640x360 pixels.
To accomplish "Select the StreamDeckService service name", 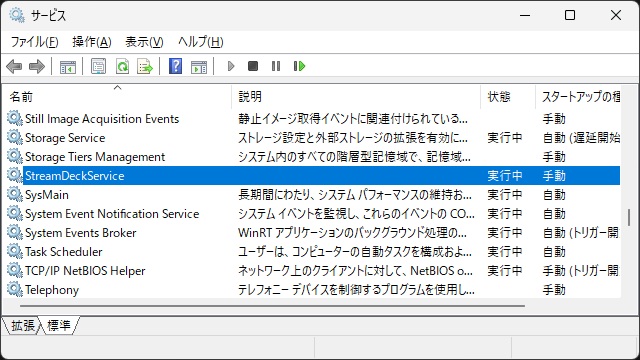I will pos(75,176).
